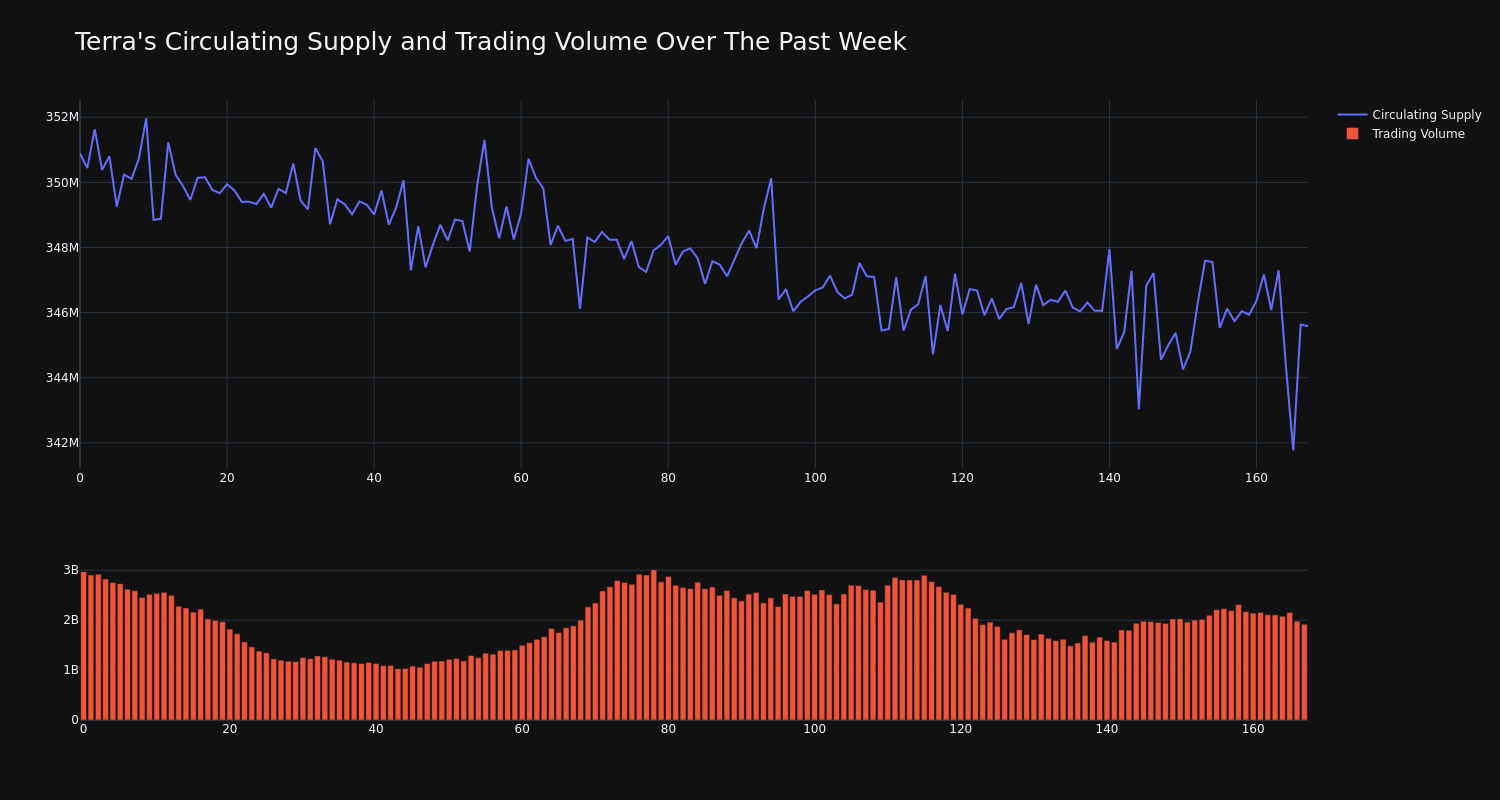
Task: Click the 346M y-axis label
Action: [62, 313]
